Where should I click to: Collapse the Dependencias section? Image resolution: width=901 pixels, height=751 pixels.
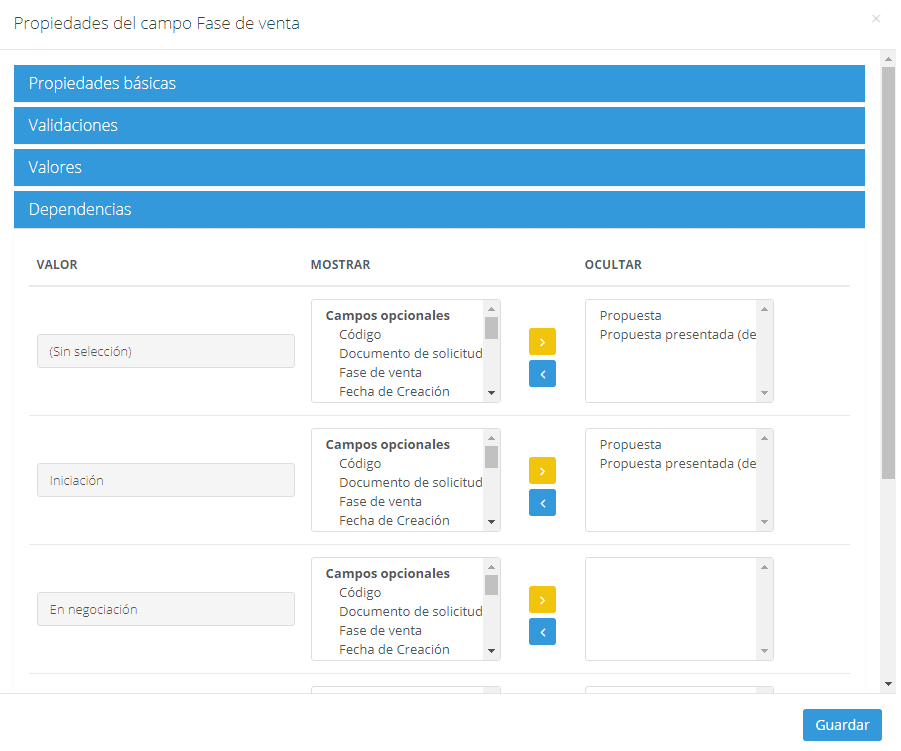click(439, 209)
